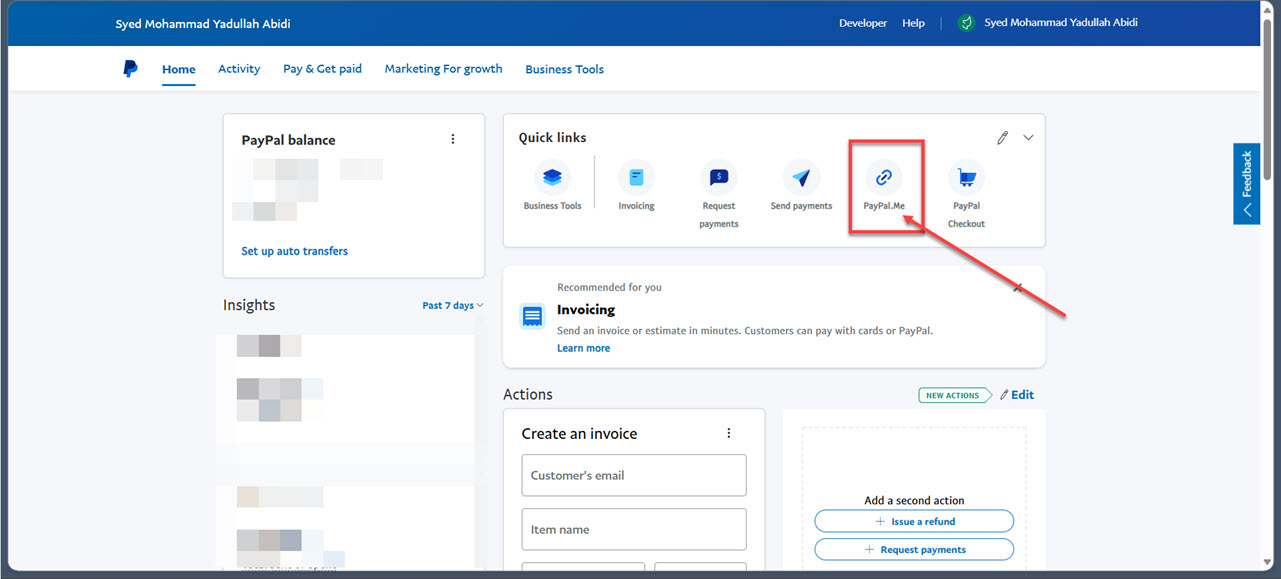Click Edit next to Actions

(1017, 395)
